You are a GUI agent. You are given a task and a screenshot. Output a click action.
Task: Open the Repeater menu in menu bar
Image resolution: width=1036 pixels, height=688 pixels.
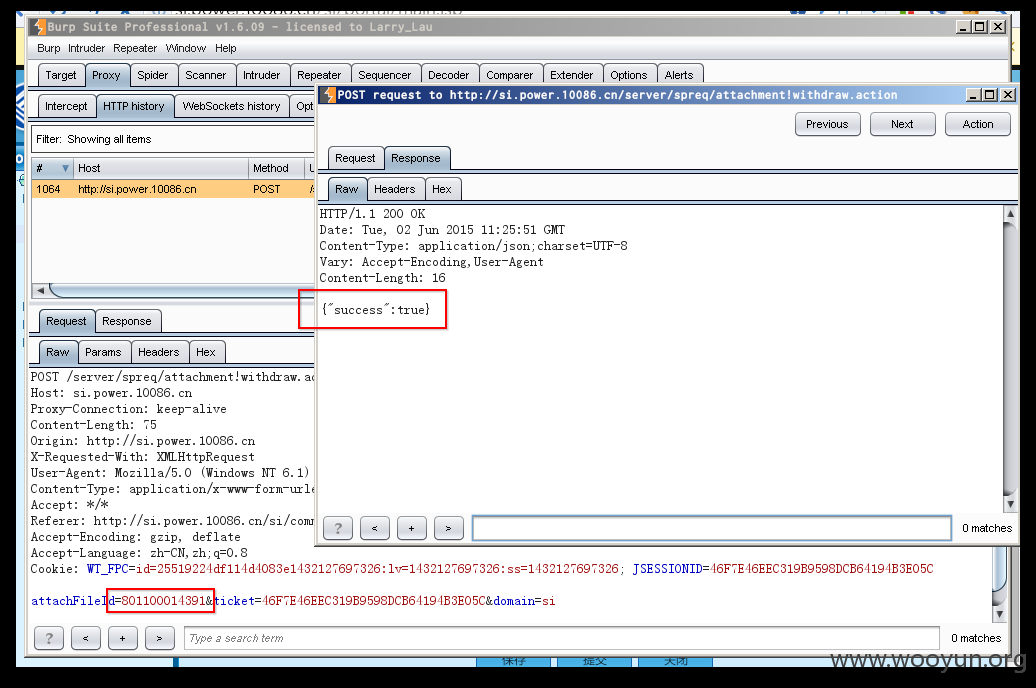pos(135,48)
